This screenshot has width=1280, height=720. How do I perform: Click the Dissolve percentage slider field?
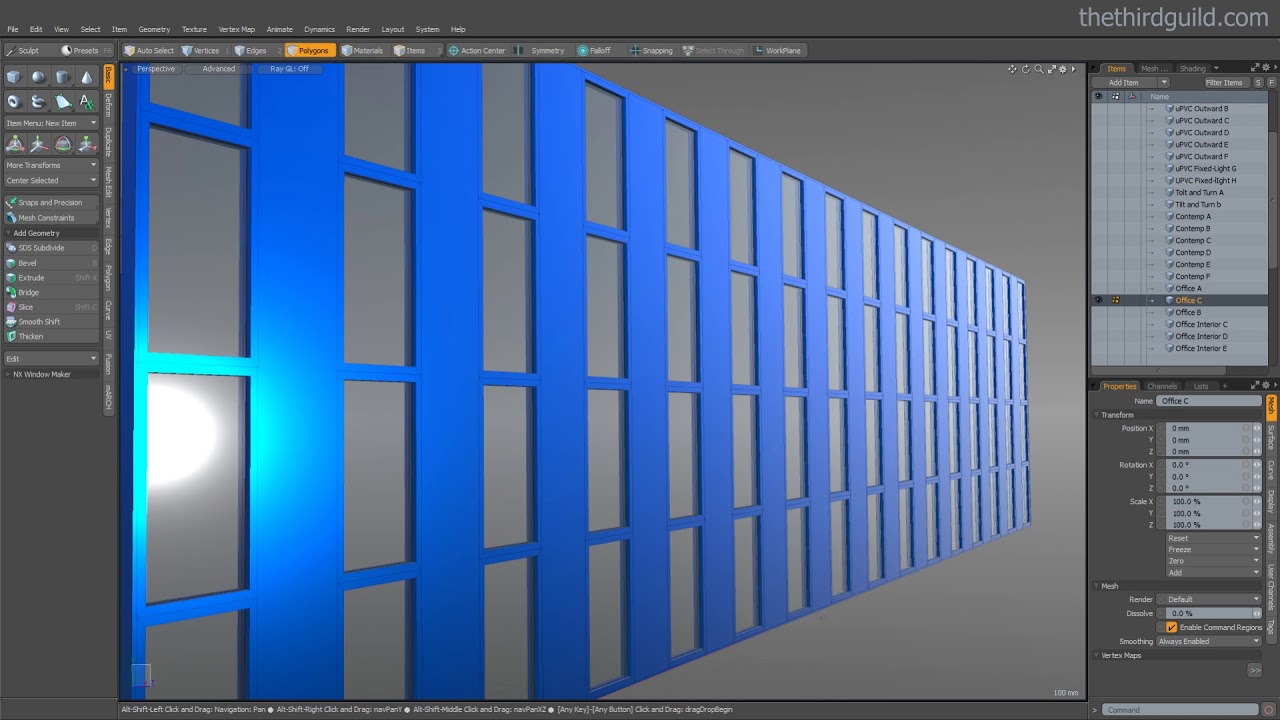coord(1207,613)
